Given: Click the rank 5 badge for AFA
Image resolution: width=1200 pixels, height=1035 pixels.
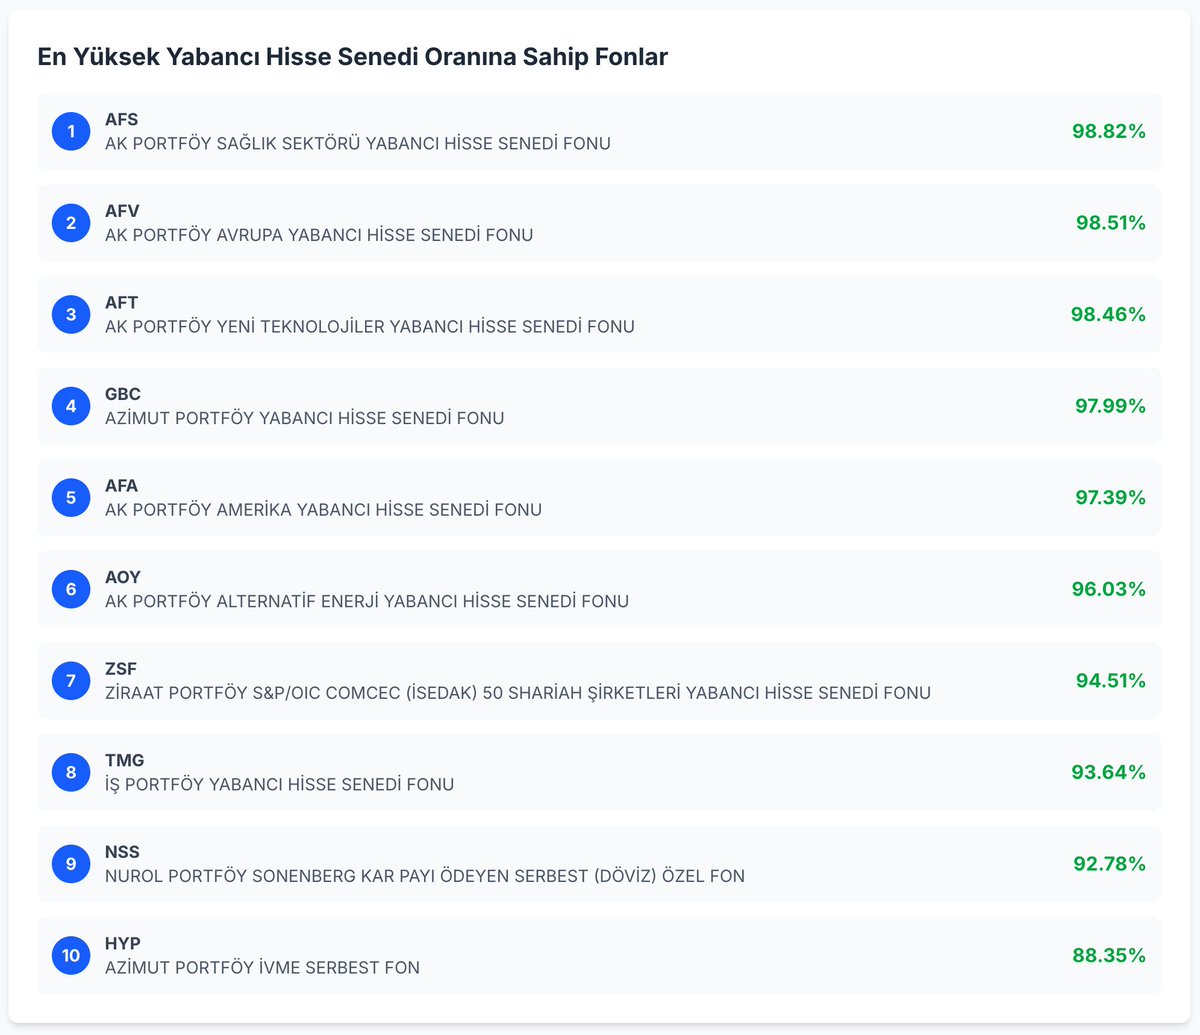Looking at the screenshot, I should tap(71, 497).
